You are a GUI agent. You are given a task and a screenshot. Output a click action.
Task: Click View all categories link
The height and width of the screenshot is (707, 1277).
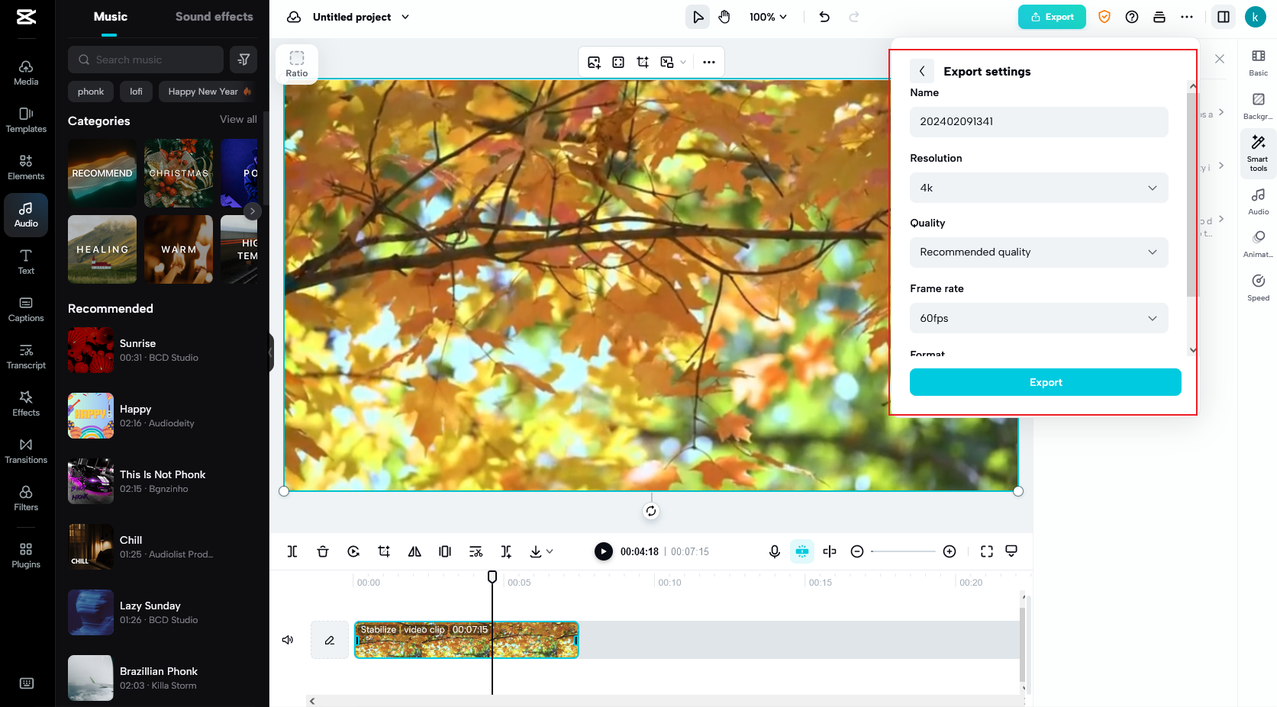(238, 119)
